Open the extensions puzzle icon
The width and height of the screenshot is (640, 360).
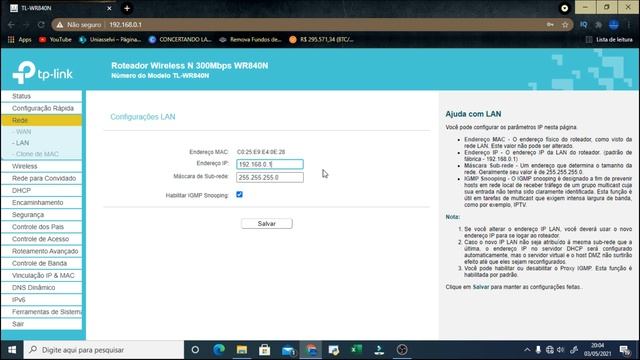point(598,24)
